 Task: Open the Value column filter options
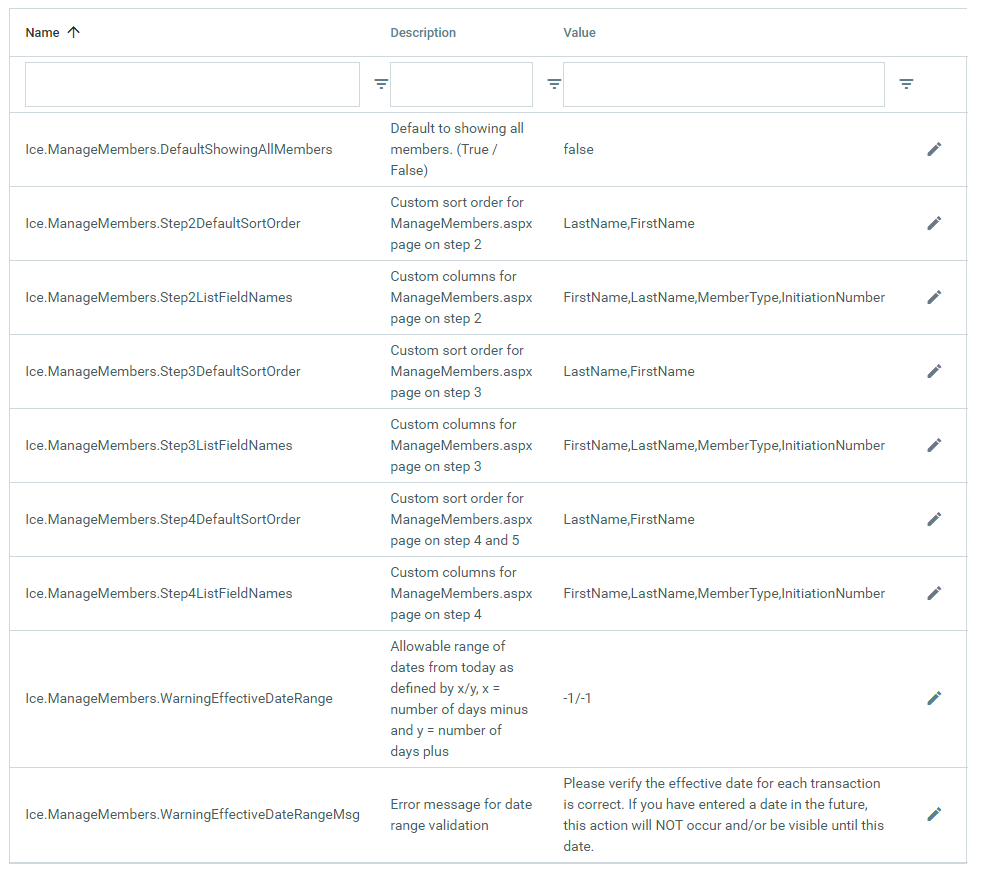pyautogui.click(x=906, y=84)
